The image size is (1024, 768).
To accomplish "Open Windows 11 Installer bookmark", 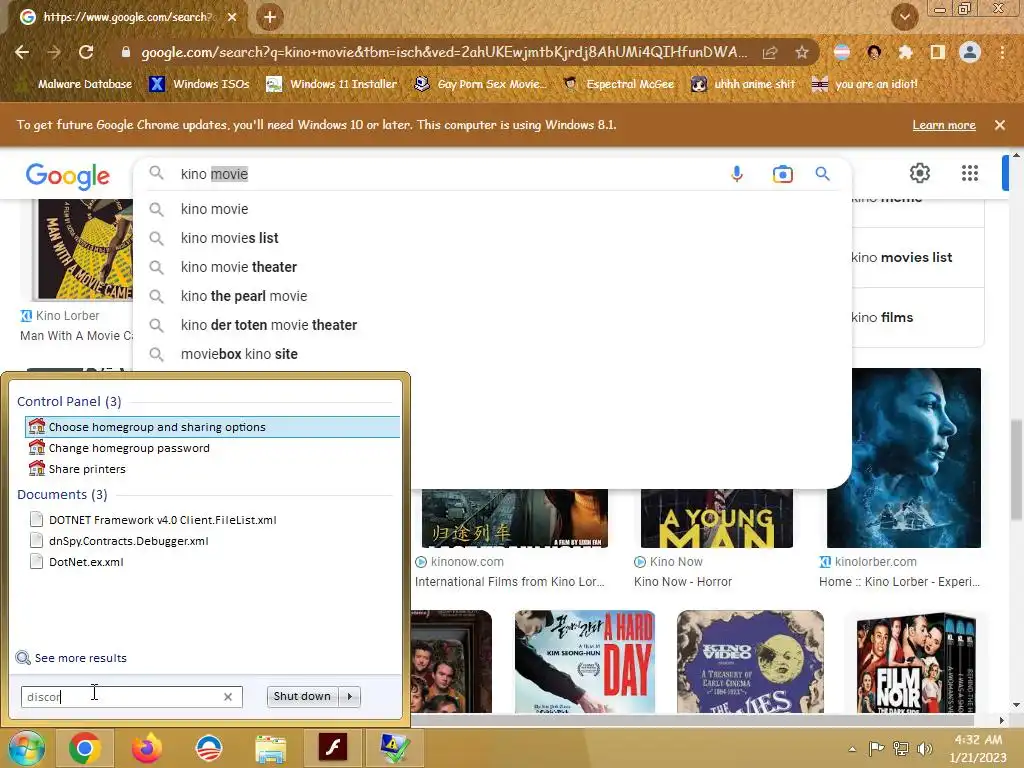I will [x=332, y=84].
